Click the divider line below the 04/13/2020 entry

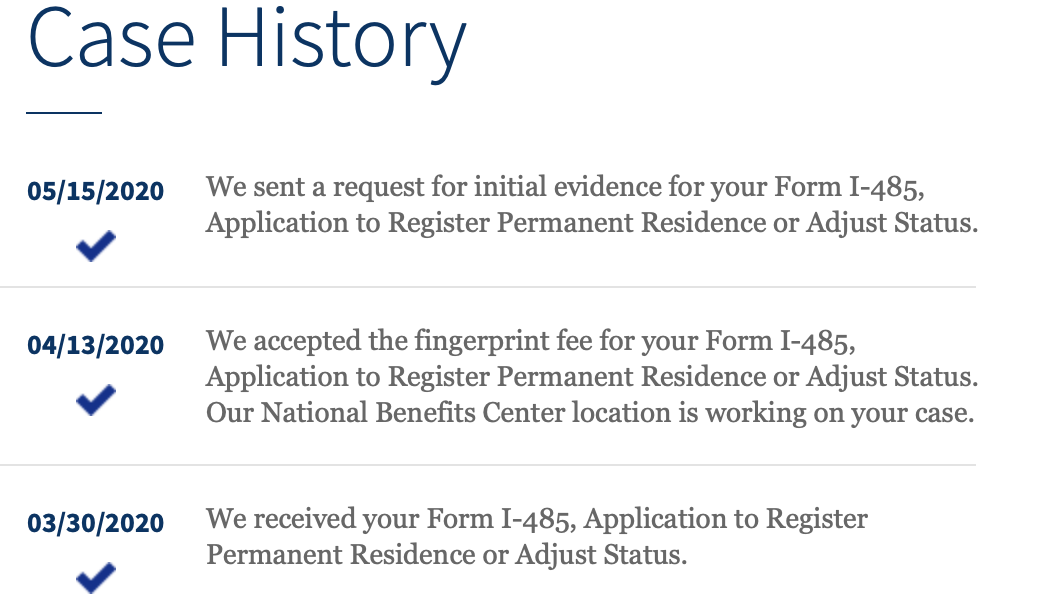488,465
